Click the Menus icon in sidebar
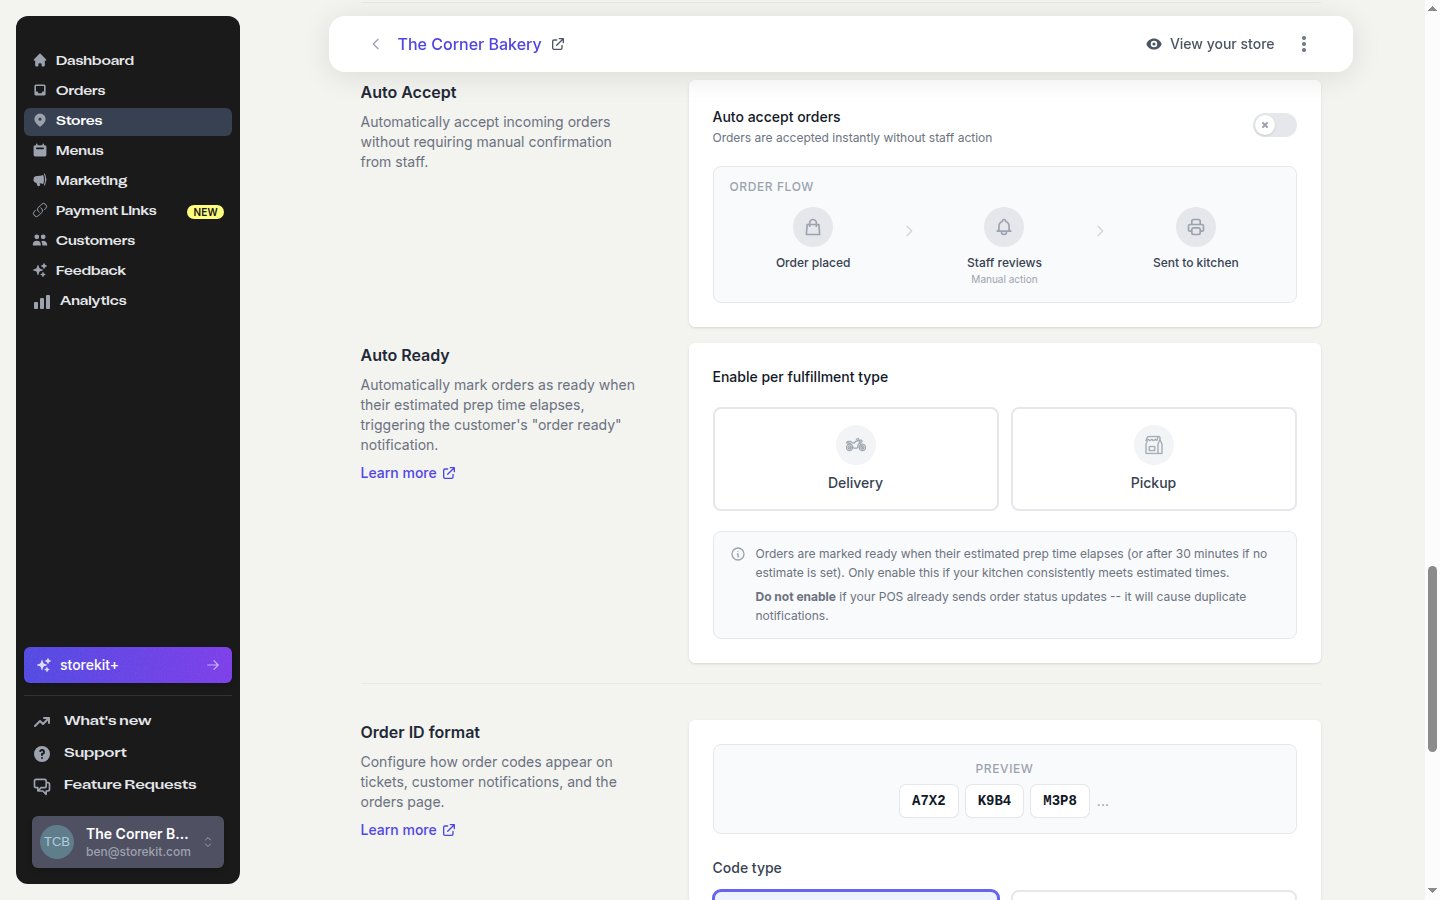1440x900 pixels. coord(40,151)
